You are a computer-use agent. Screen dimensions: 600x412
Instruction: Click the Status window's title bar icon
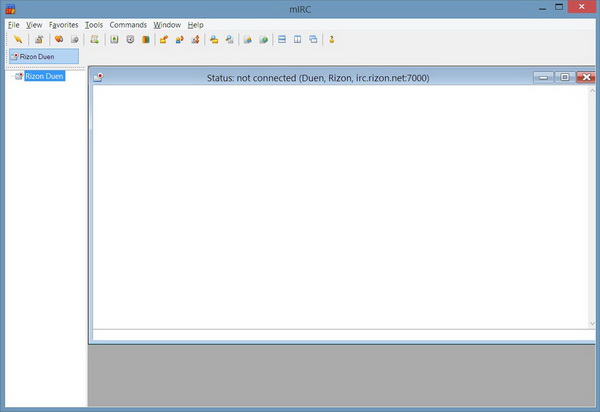[x=99, y=77]
